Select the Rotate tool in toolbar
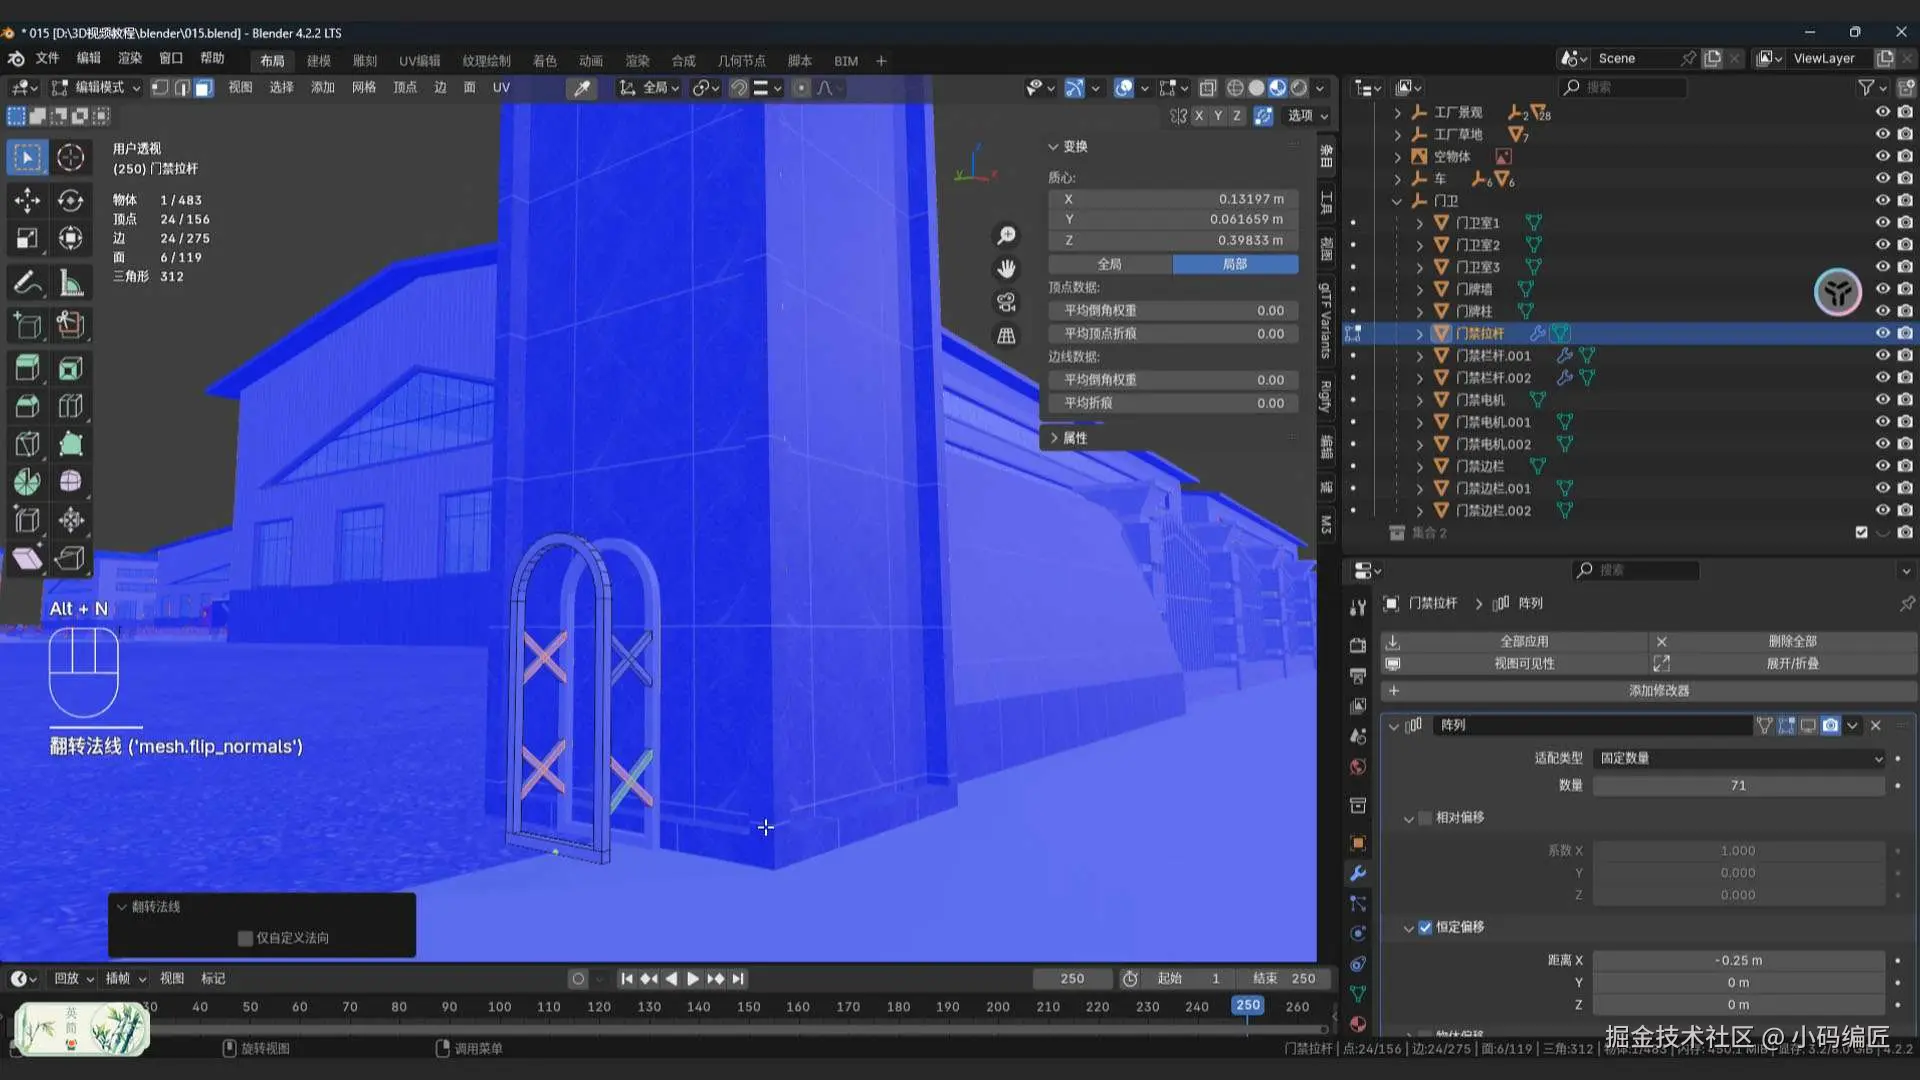Screen dimensions: 1920x1080 point(70,200)
